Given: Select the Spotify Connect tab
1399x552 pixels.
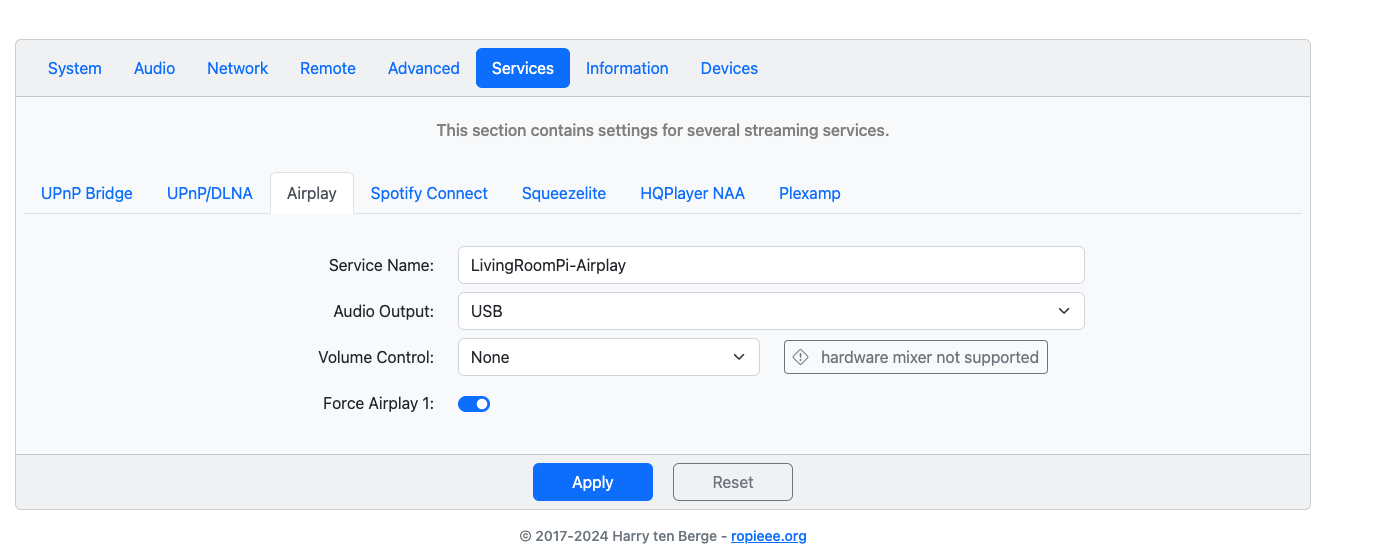Looking at the screenshot, I should point(429,193).
